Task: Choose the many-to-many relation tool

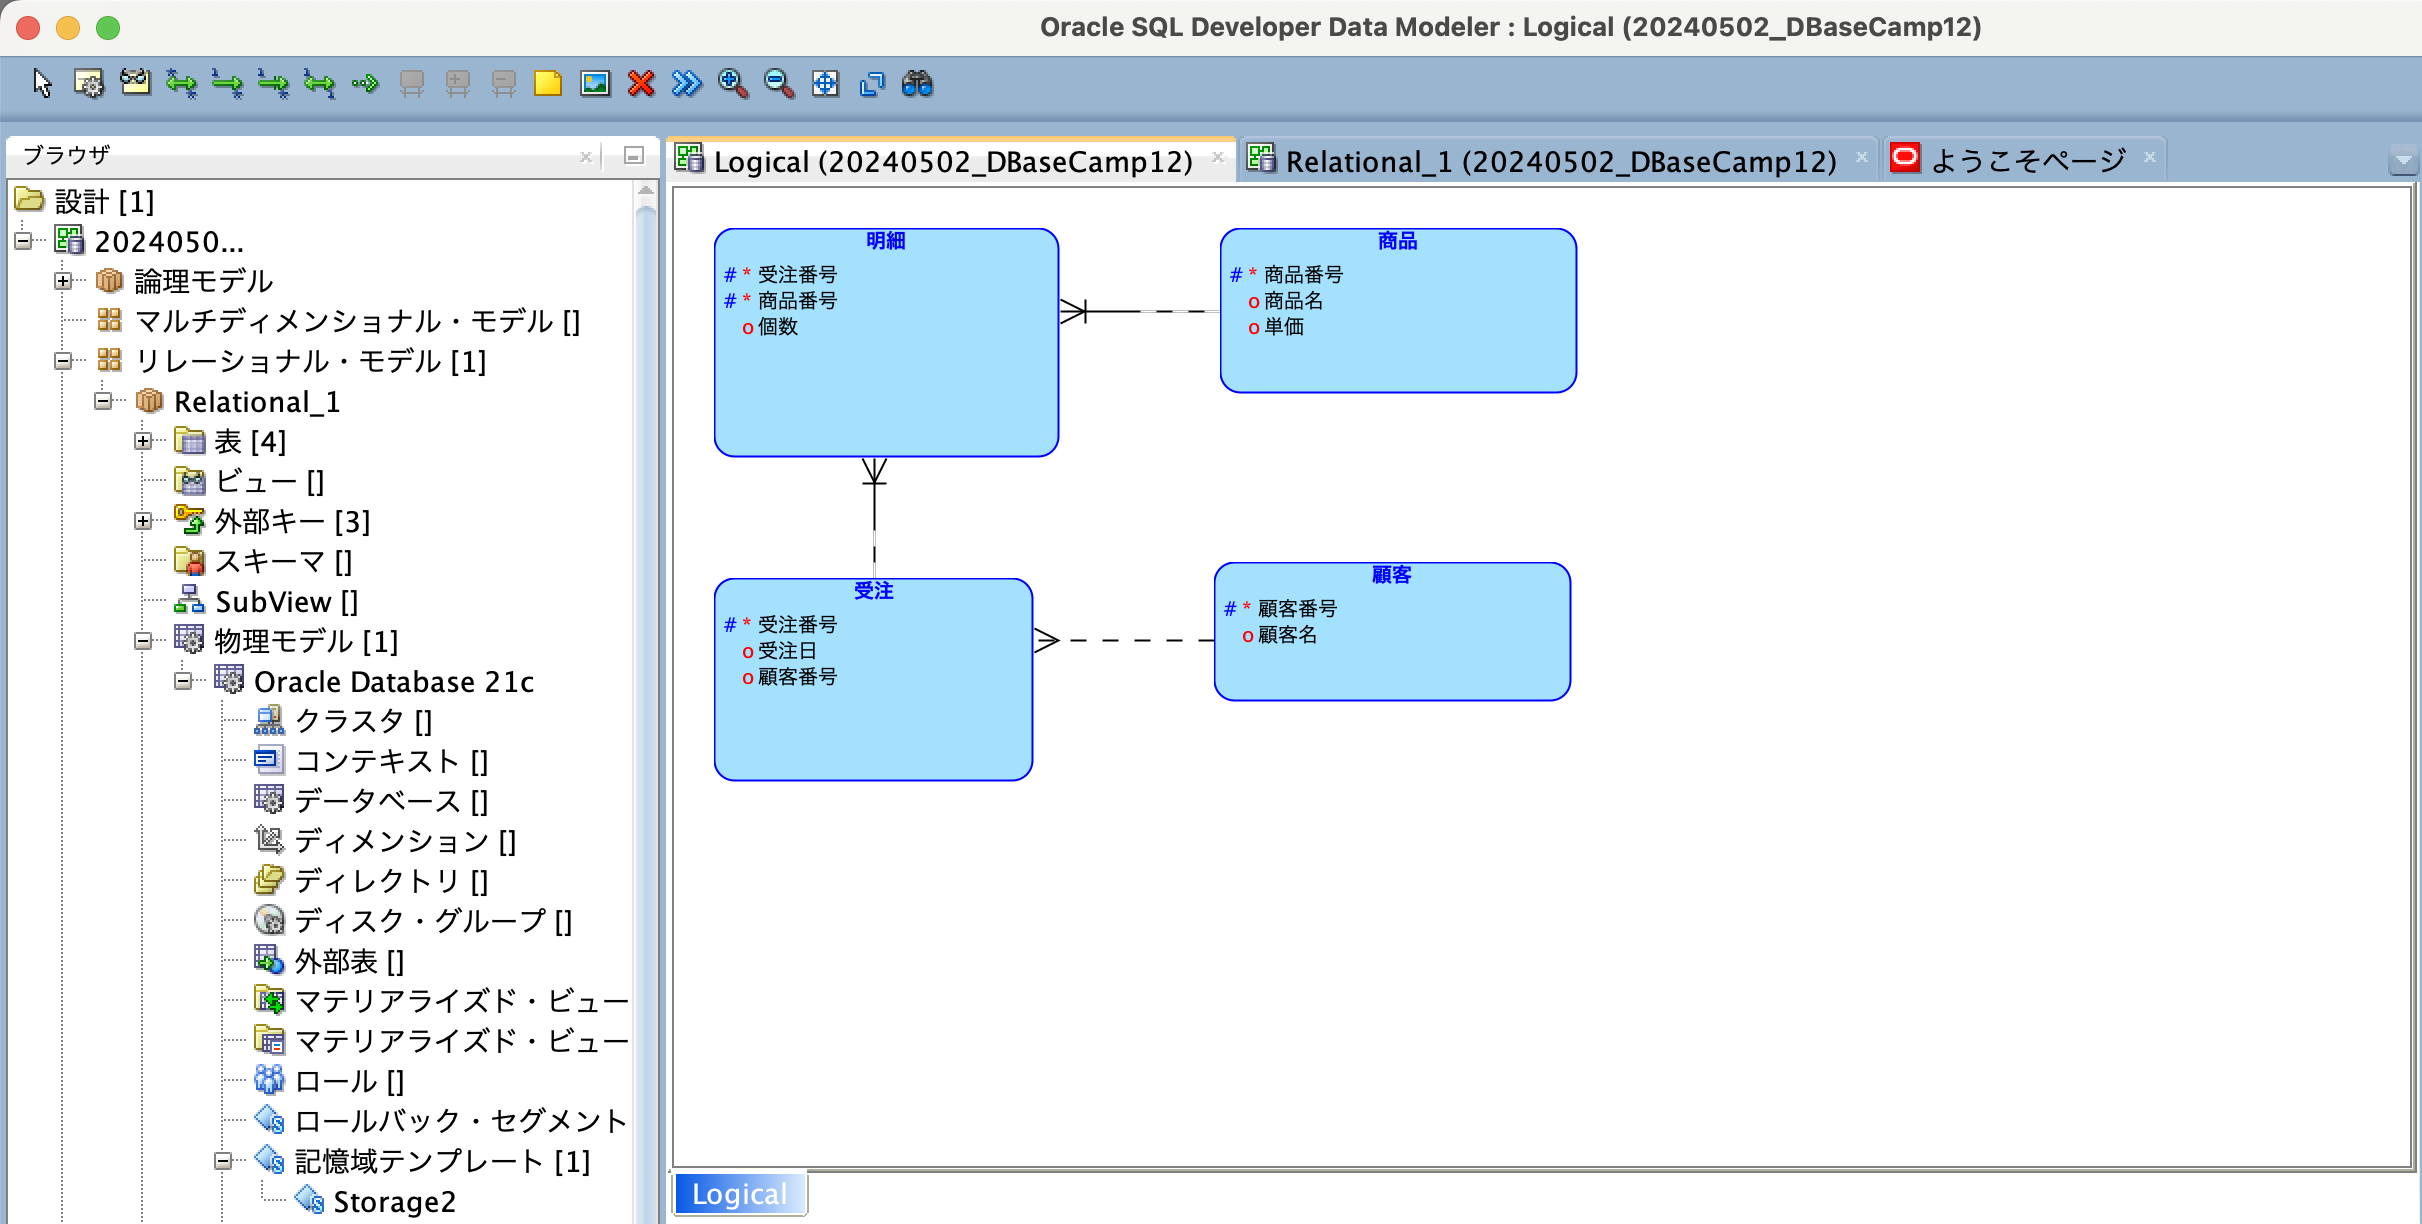Action: point(181,83)
